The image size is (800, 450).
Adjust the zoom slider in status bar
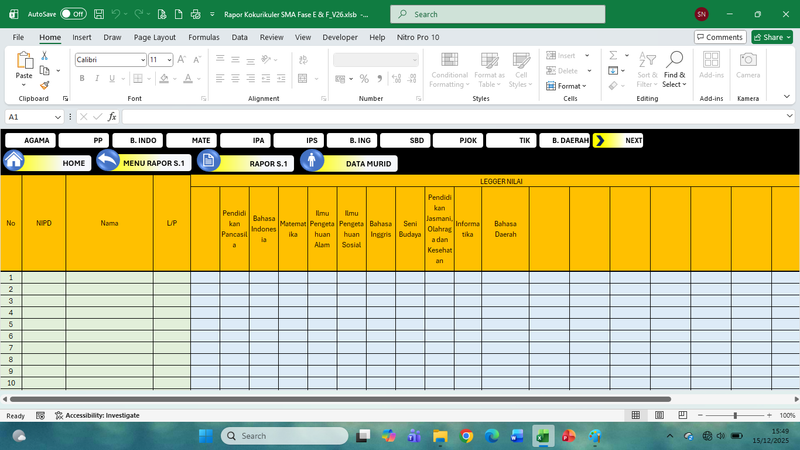[735, 415]
